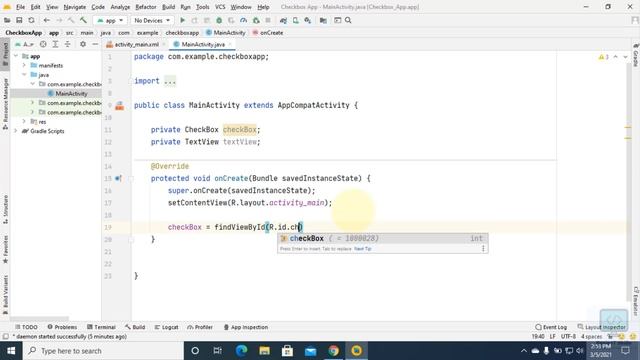Open AVD Manager device icon
Image resolution: width=640 pixels, height=360 pixels.
(x=296, y=20)
